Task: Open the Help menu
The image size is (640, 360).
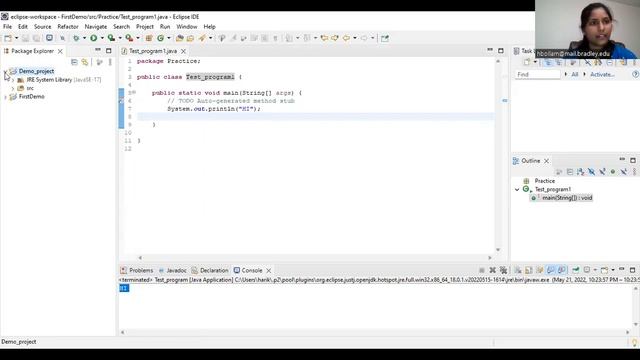Action: coord(209,27)
